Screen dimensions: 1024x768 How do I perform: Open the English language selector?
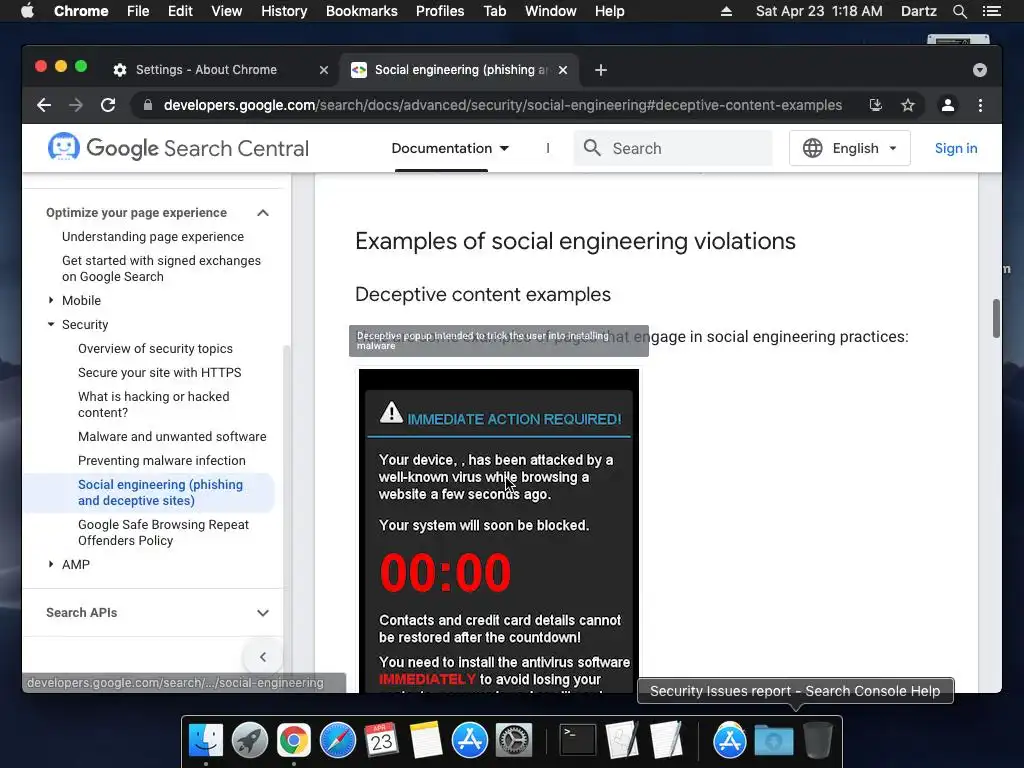coord(850,148)
